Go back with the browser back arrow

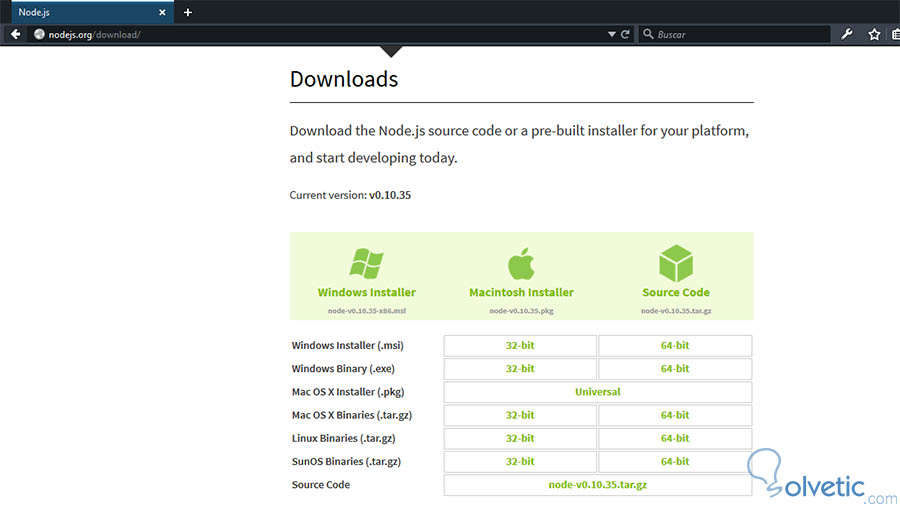tap(15, 34)
